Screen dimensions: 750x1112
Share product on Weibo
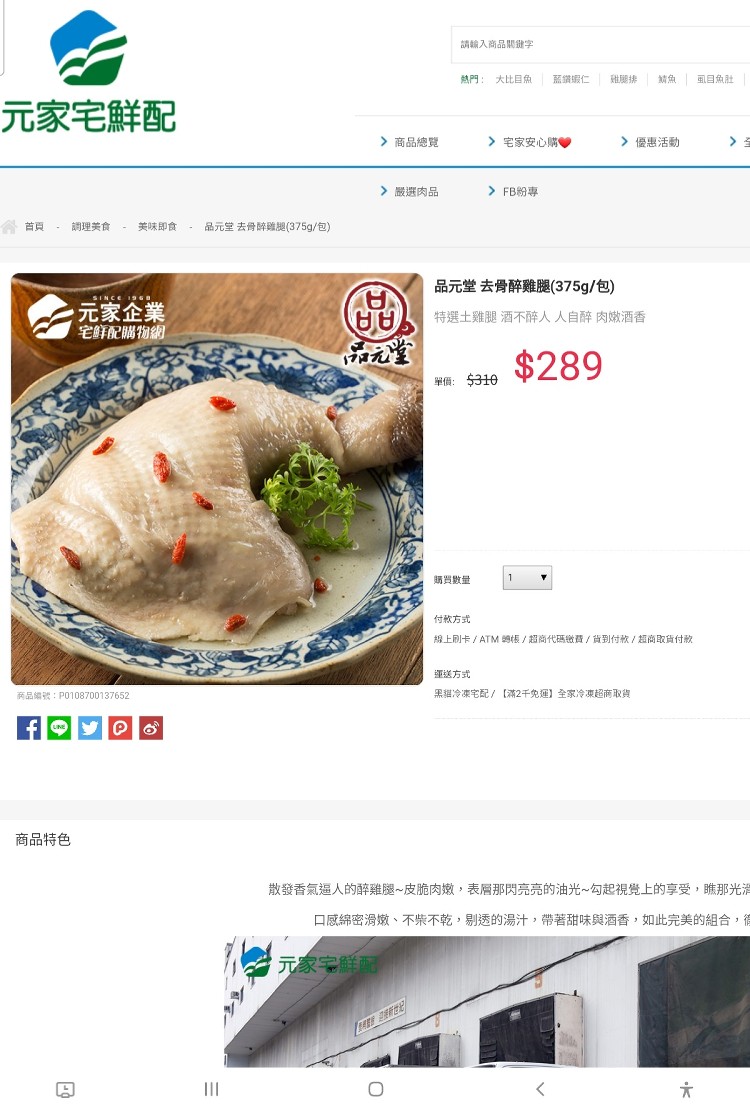pos(150,728)
